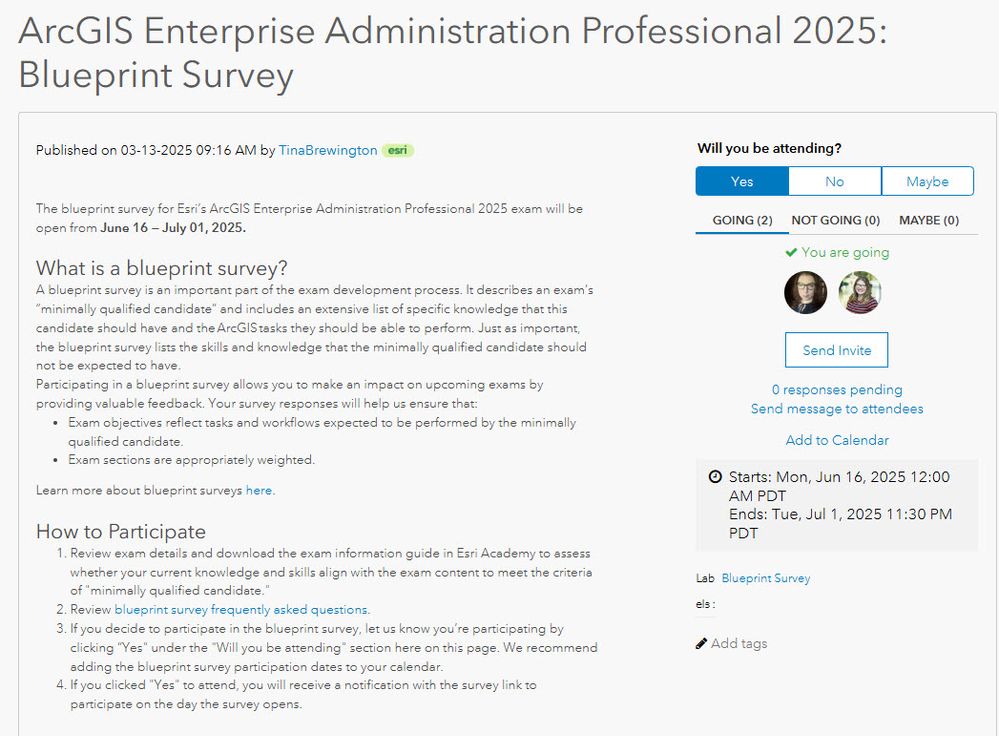This screenshot has width=999, height=736.
Task: Open the first attendee's avatar with glasses
Action: pyautogui.click(x=806, y=293)
